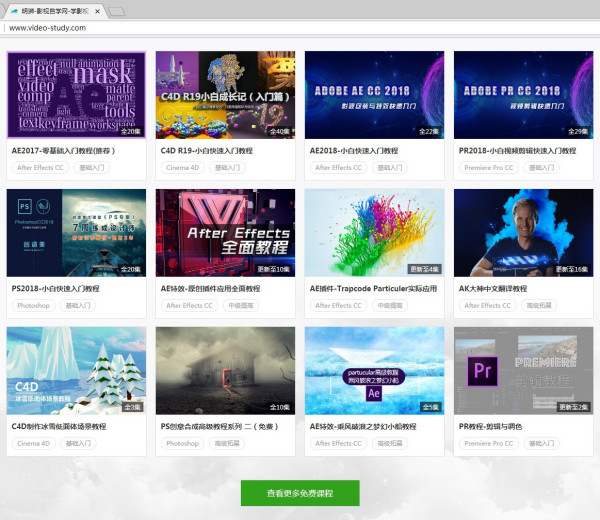Open the ADOBE PR CC 2018 thumbnail
This screenshot has height=520, width=600.
[x=523, y=95]
